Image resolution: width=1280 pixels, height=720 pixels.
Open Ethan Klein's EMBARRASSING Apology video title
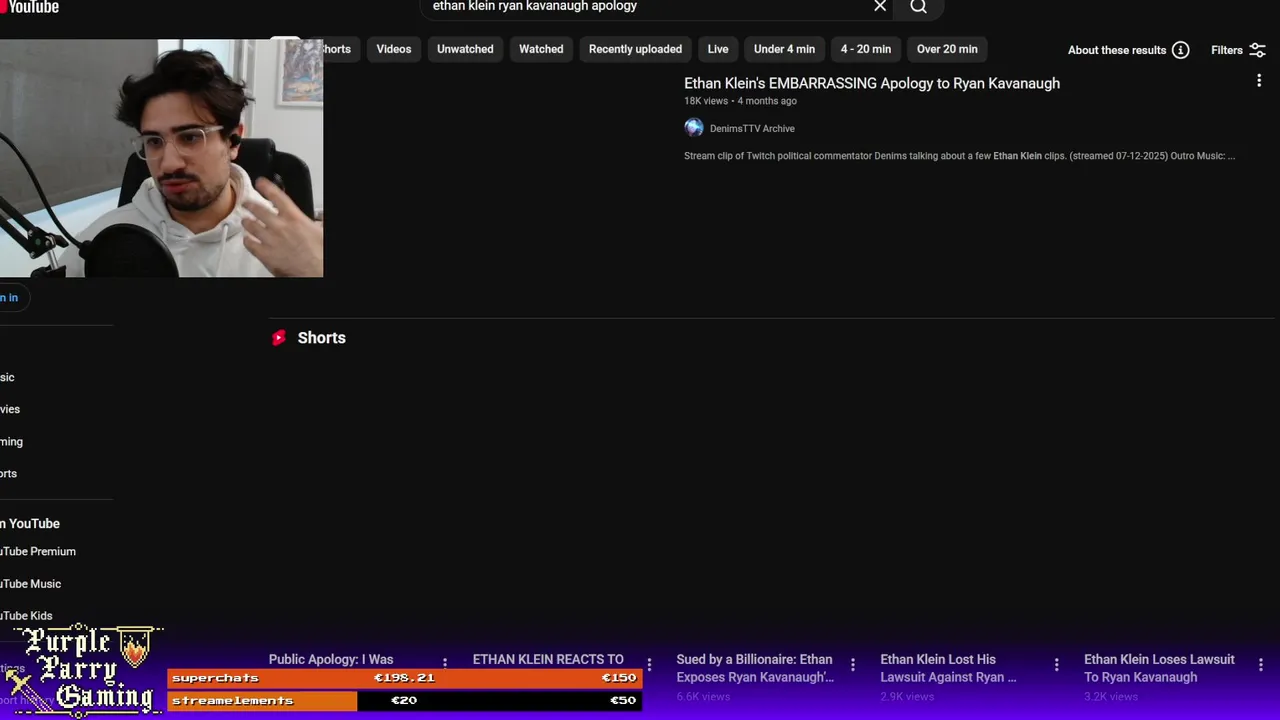[x=872, y=83]
